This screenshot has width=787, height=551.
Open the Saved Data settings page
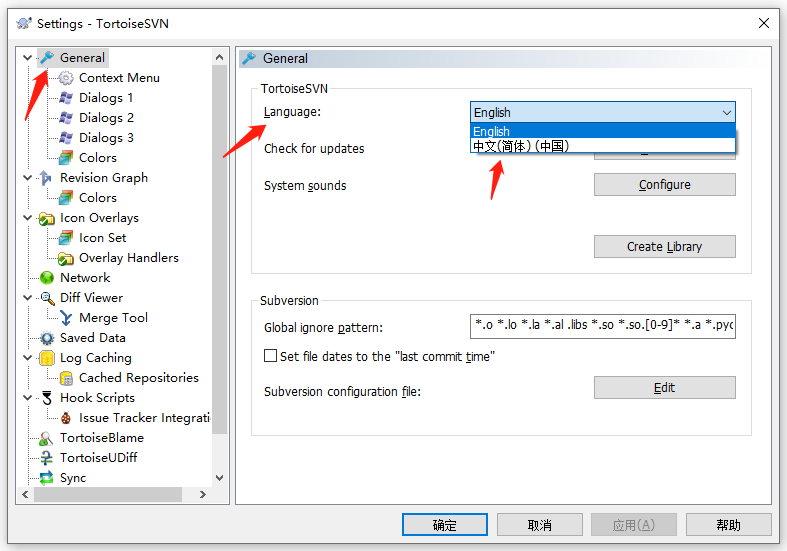point(92,338)
